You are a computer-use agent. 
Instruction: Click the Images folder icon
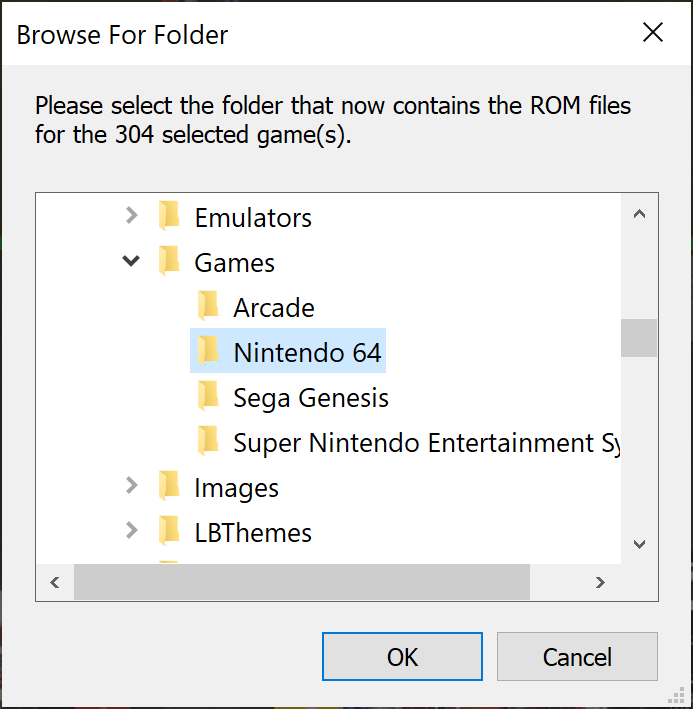[170, 486]
